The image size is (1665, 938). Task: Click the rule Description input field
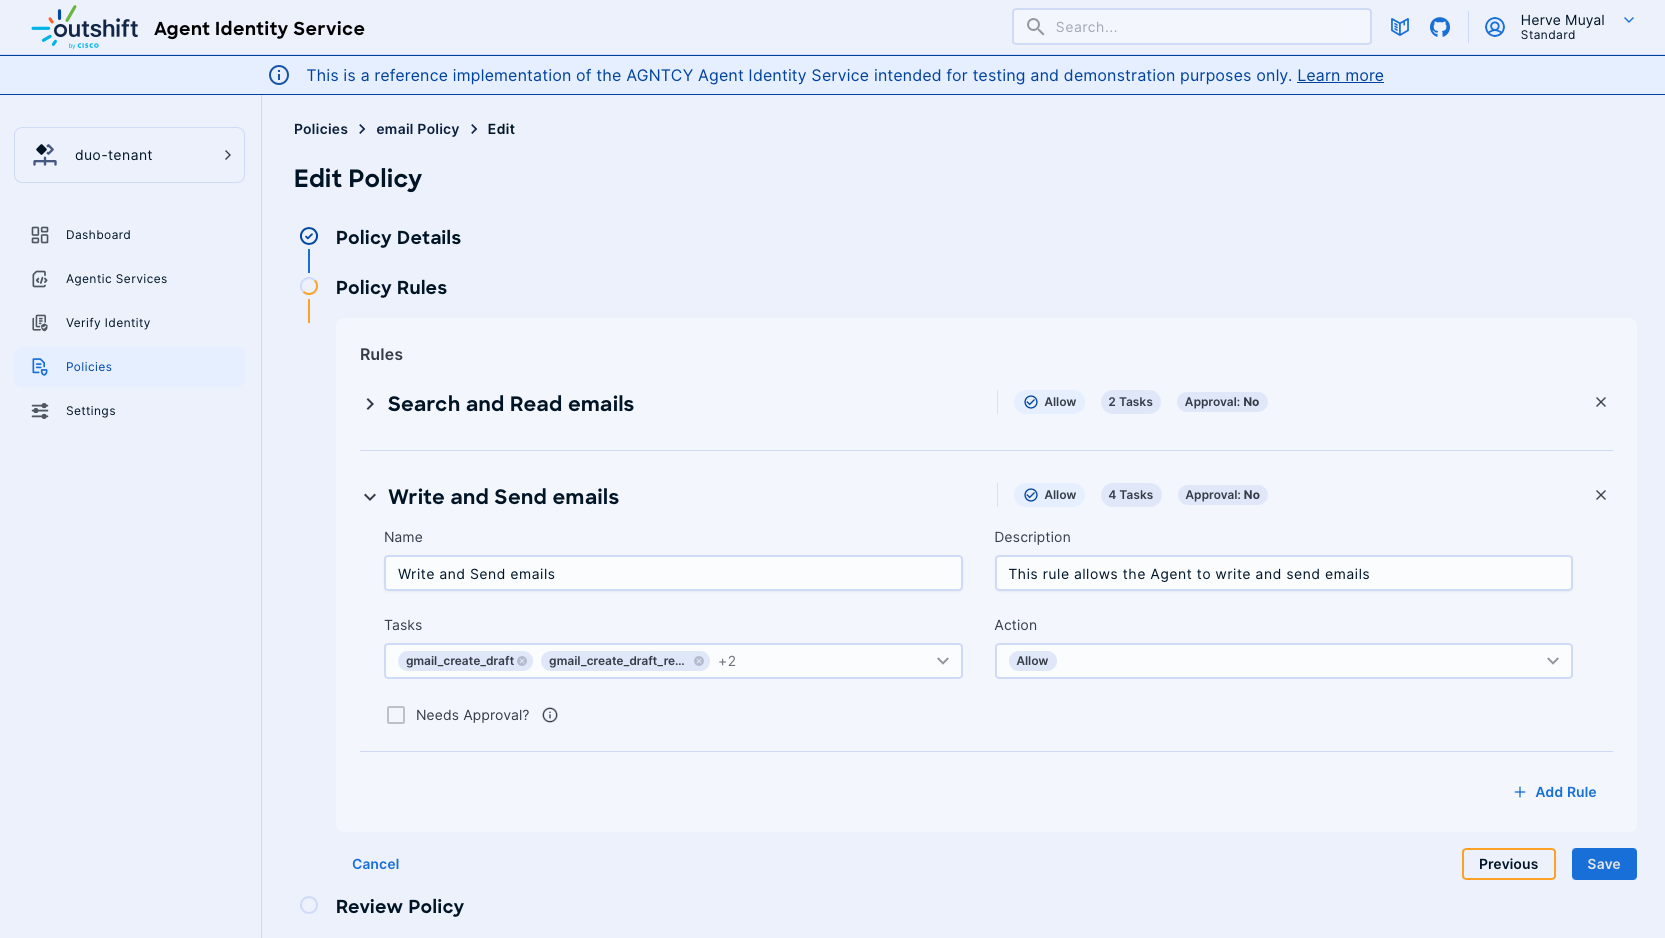point(1284,573)
